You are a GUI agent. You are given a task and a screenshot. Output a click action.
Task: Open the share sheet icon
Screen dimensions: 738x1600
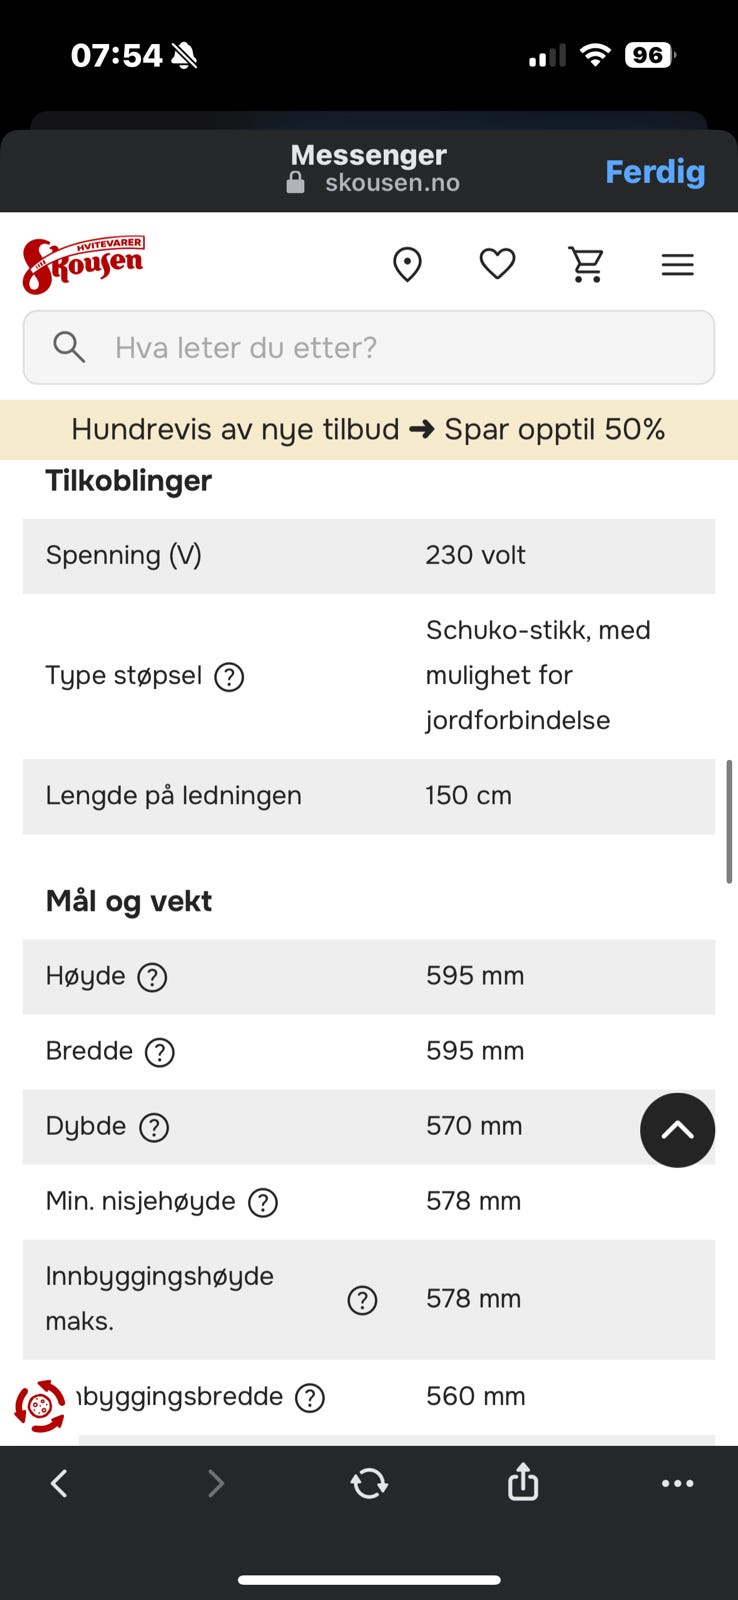pos(523,1481)
